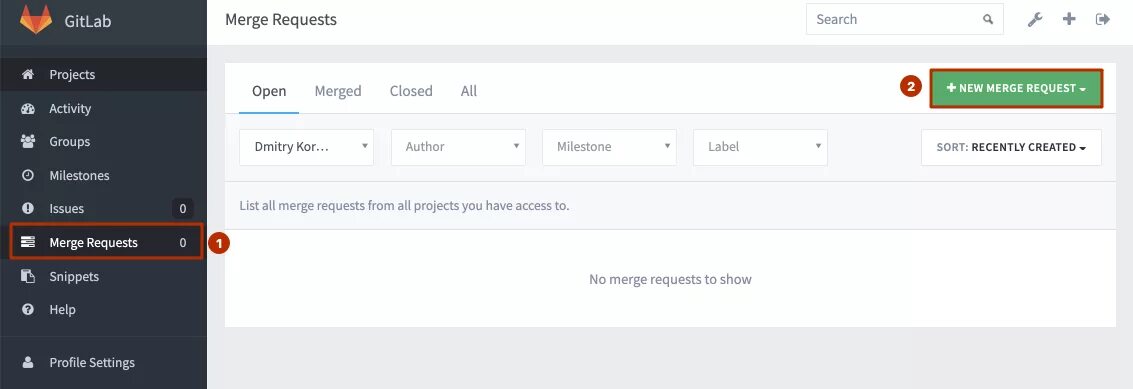Image resolution: width=1133 pixels, height=389 pixels.
Task: Click the Groups people icon
Action: point(27,142)
